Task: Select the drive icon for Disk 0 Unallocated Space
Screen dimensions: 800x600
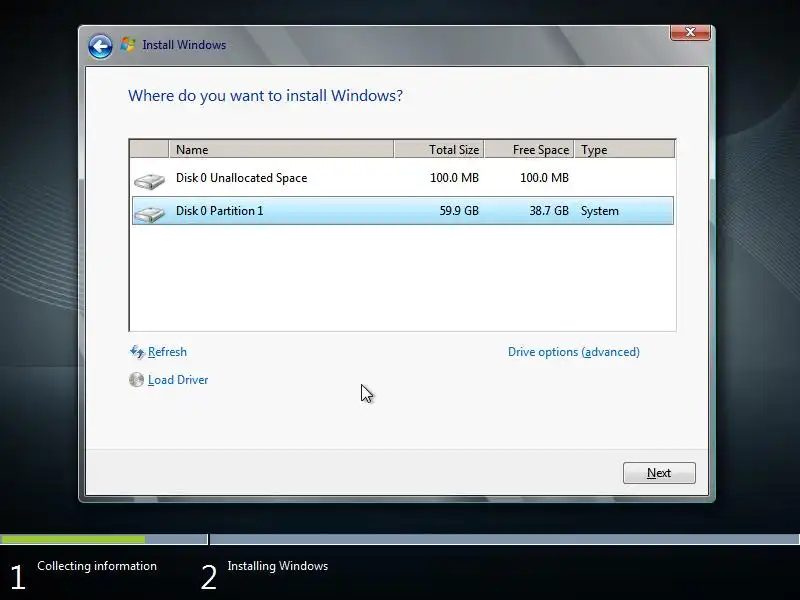Action: (149, 181)
